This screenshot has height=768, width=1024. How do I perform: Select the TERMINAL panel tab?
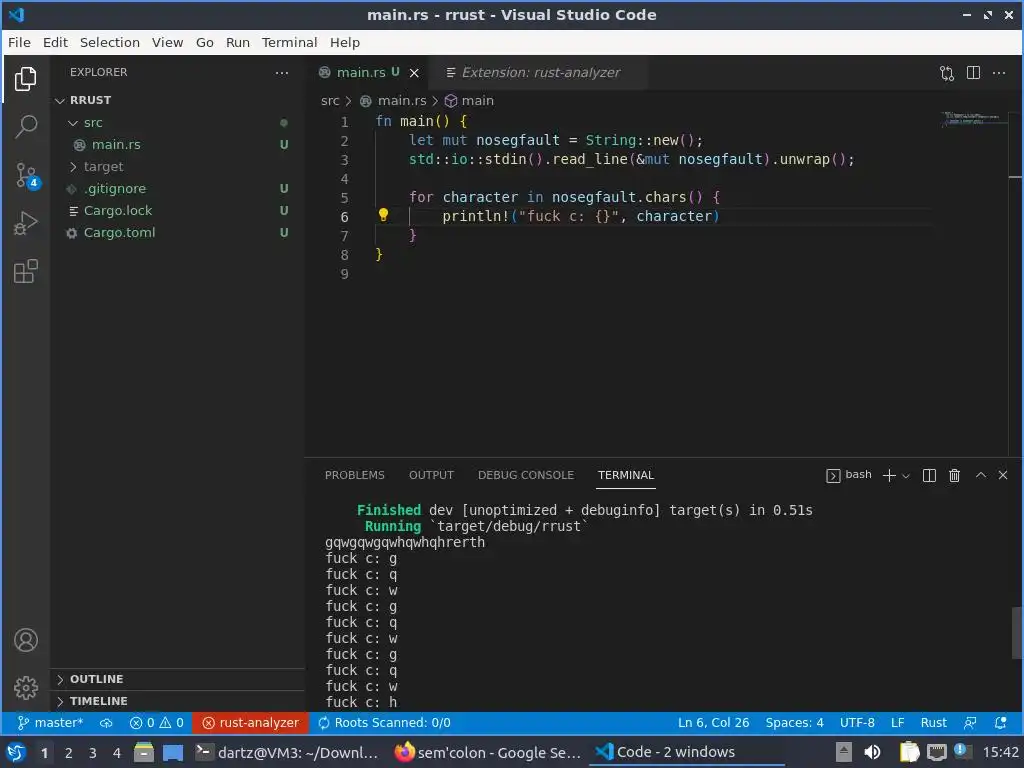(626, 475)
